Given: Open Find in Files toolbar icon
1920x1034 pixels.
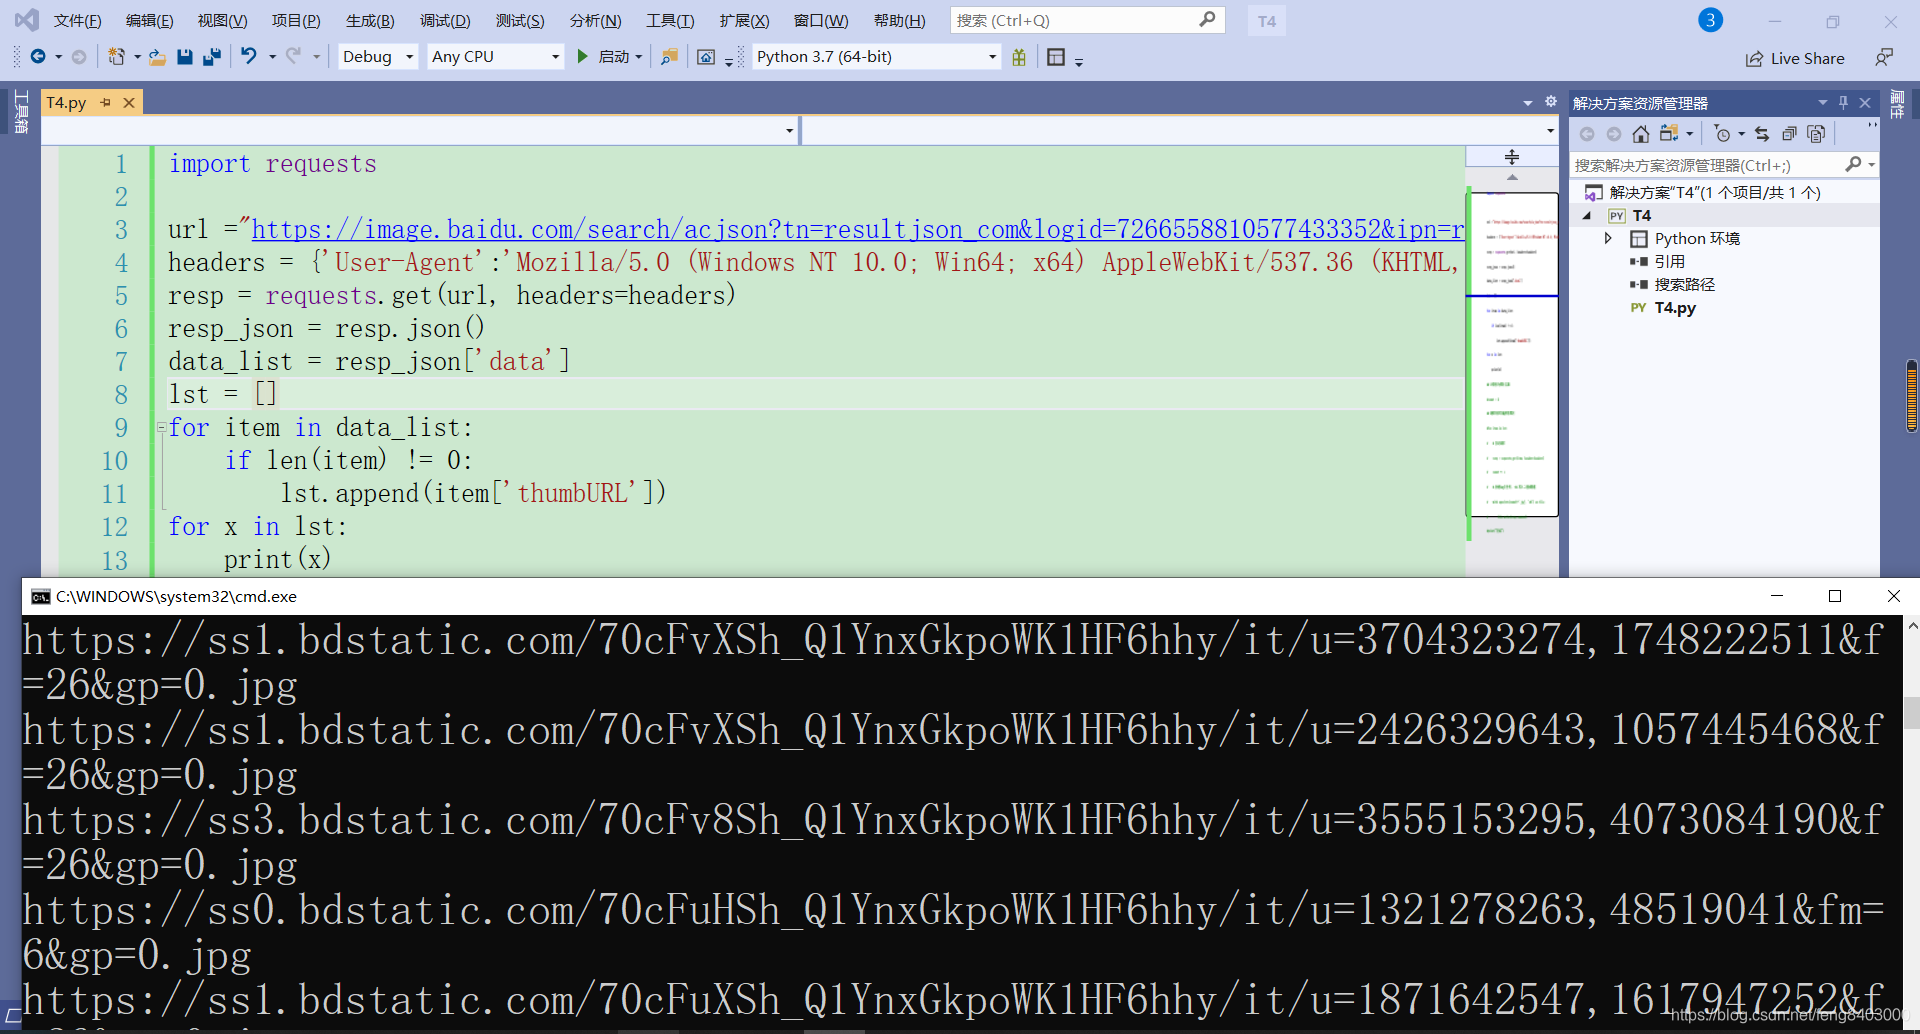Looking at the screenshot, I should [669, 57].
